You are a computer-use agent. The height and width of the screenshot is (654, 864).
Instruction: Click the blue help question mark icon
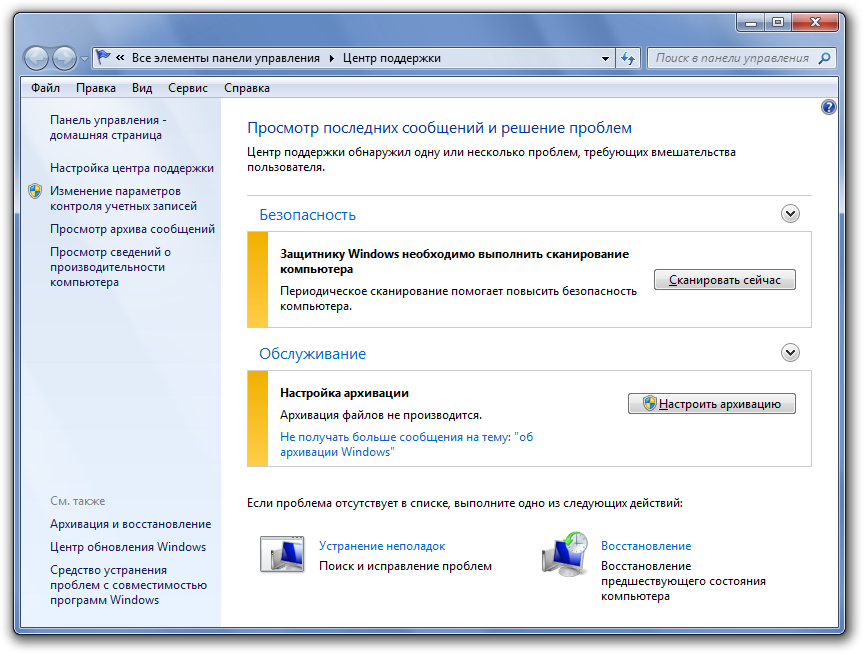[x=828, y=107]
